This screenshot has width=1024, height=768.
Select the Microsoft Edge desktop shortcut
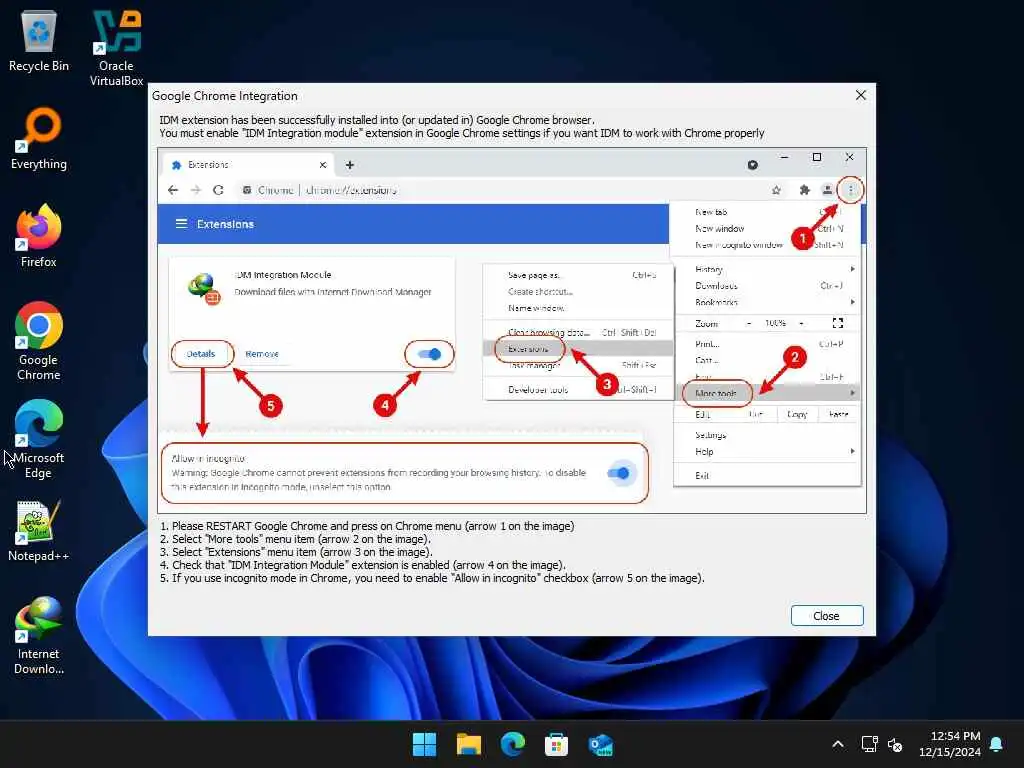(39, 439)
